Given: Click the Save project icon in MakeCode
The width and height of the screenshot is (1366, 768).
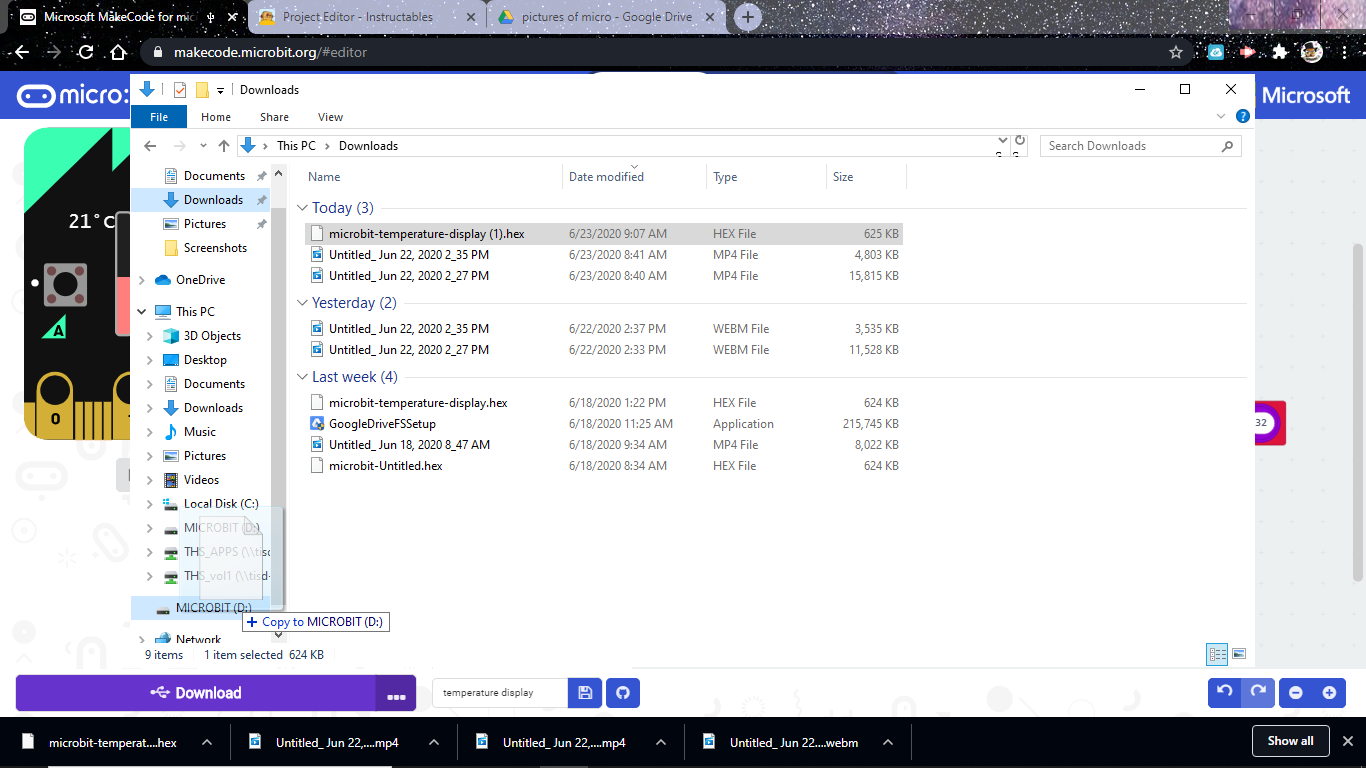Looking at the screenshot, I should tap(584, 692).
